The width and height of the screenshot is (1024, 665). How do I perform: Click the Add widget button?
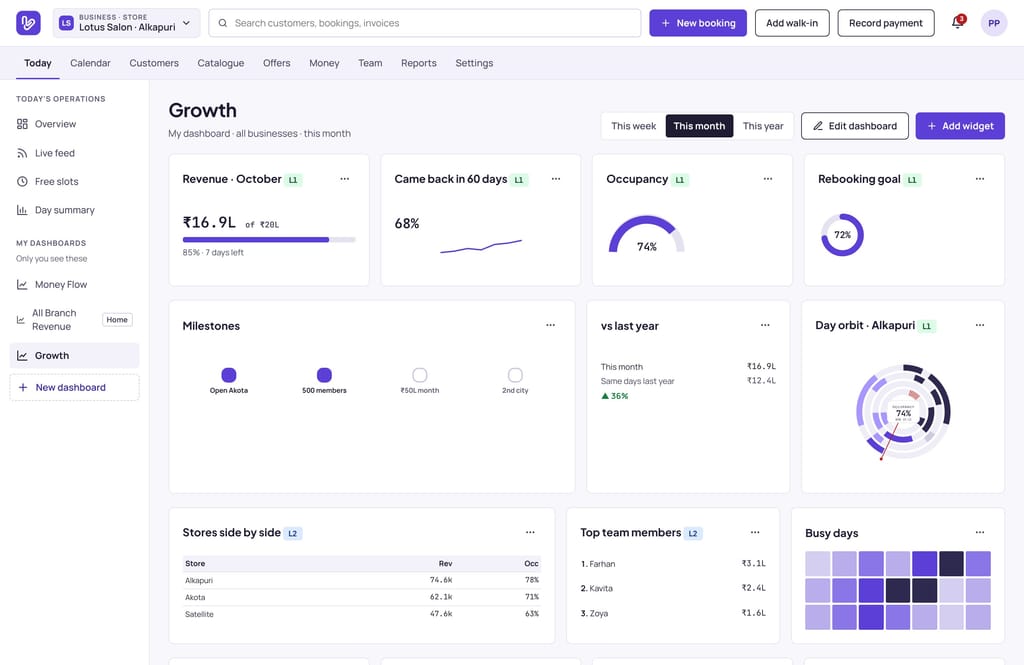pos(960,126)
